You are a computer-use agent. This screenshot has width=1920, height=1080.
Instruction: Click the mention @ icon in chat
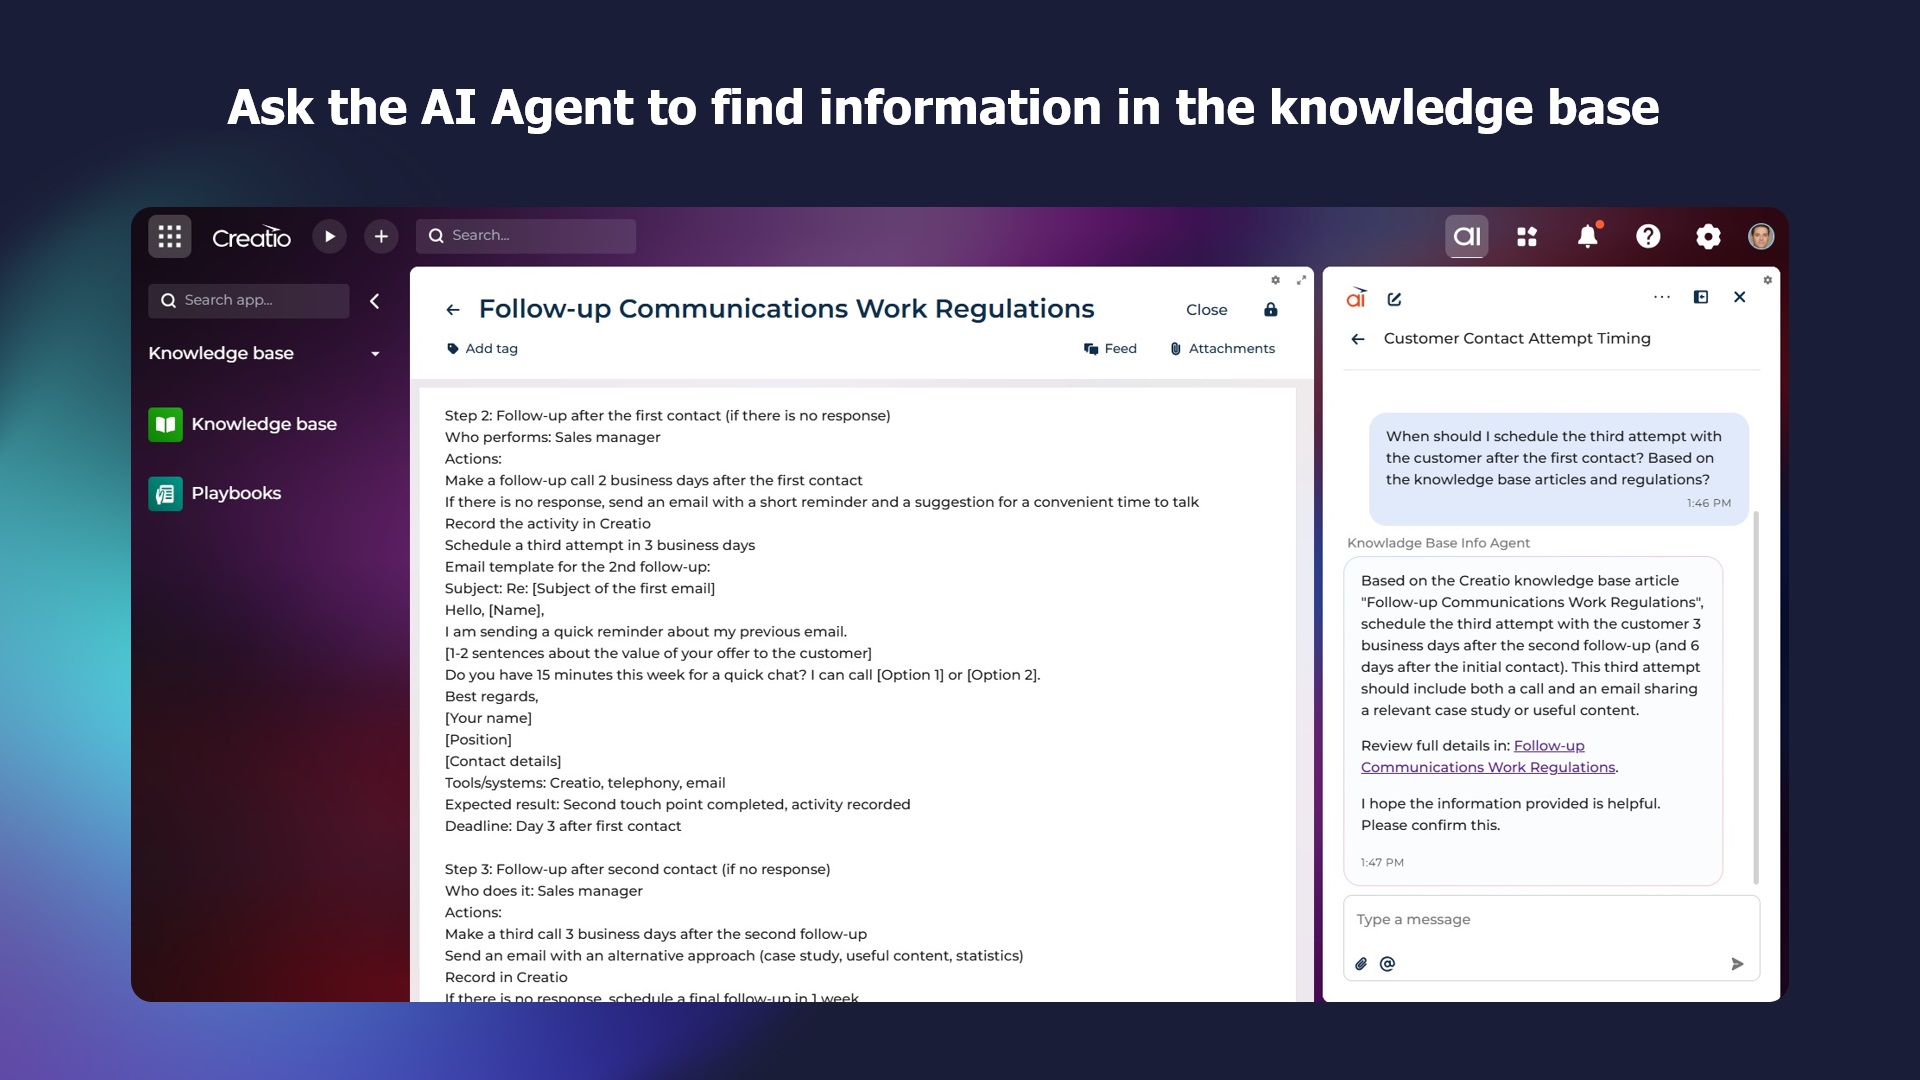coord(1387,964)
